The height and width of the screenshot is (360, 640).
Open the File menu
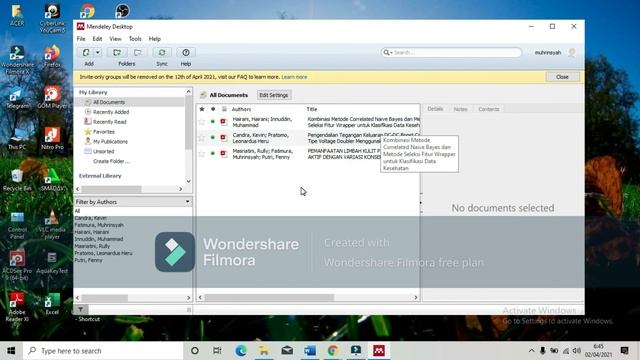81,39
